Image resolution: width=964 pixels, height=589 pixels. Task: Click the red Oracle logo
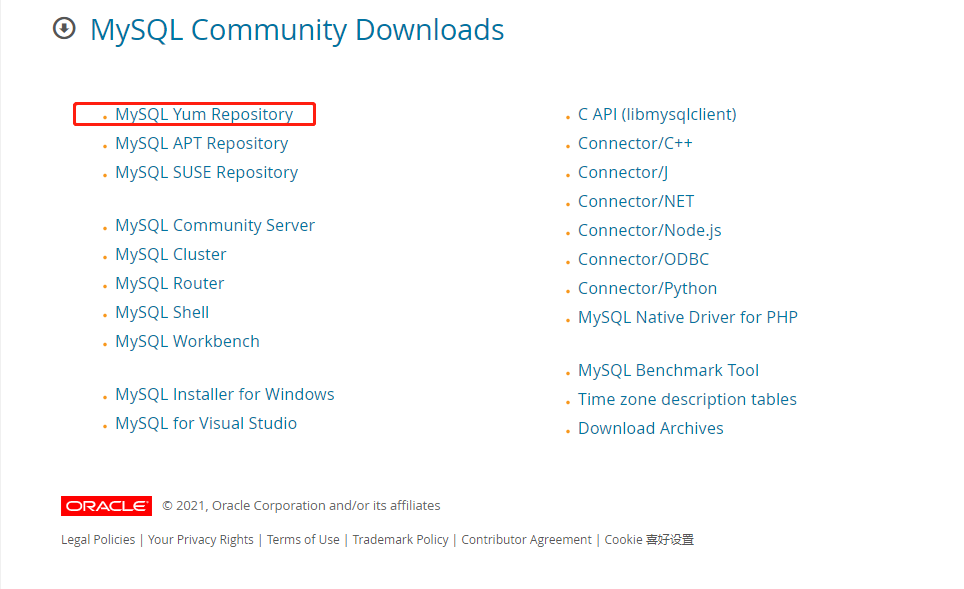[x=106, y=505]
